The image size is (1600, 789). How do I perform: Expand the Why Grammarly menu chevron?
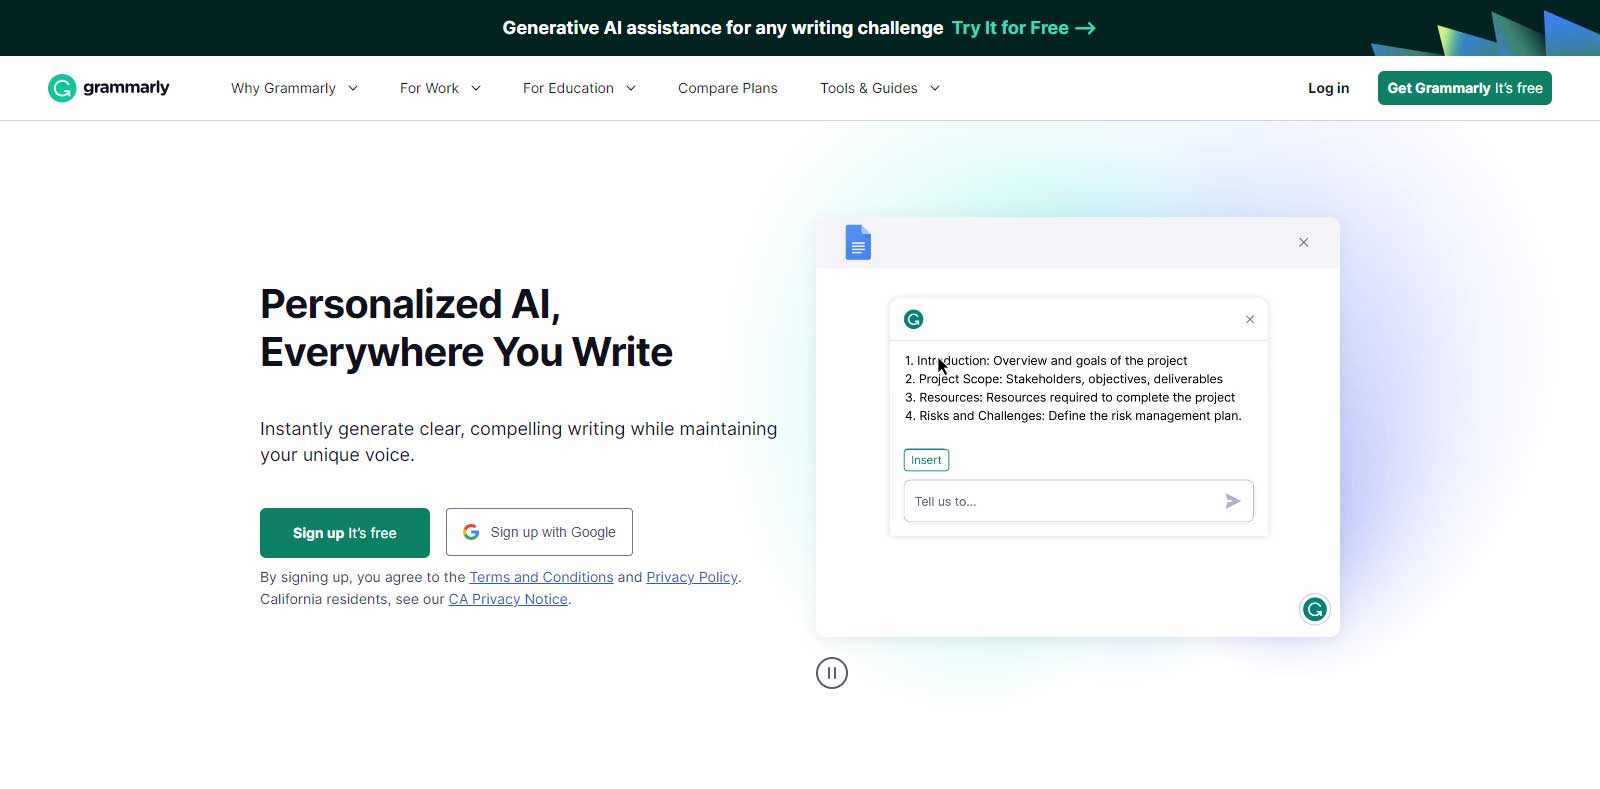[353, 88]
